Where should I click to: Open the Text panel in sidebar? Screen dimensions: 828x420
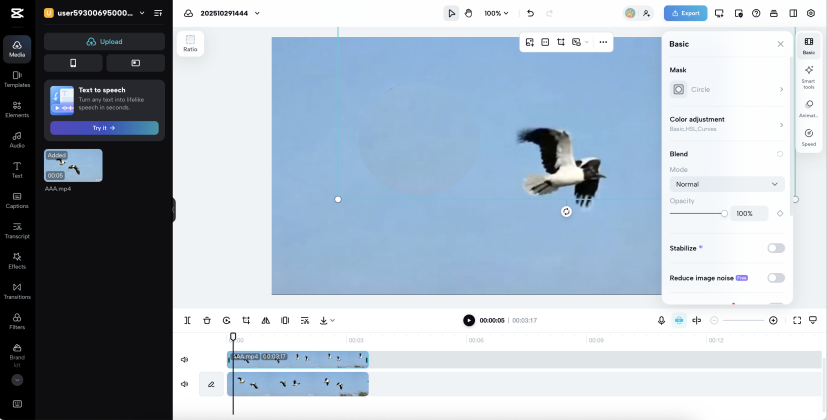17,170
